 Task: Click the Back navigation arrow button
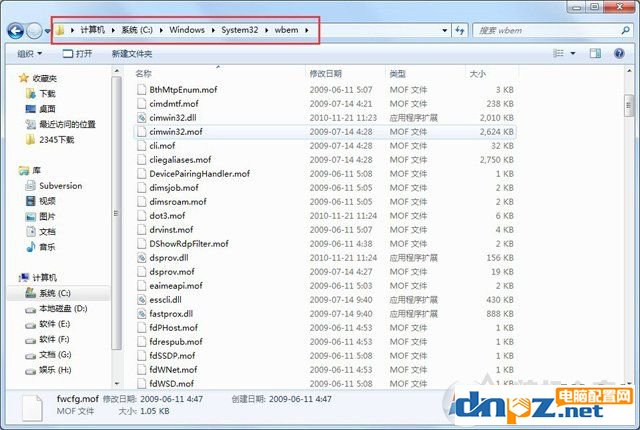[16, 31]
